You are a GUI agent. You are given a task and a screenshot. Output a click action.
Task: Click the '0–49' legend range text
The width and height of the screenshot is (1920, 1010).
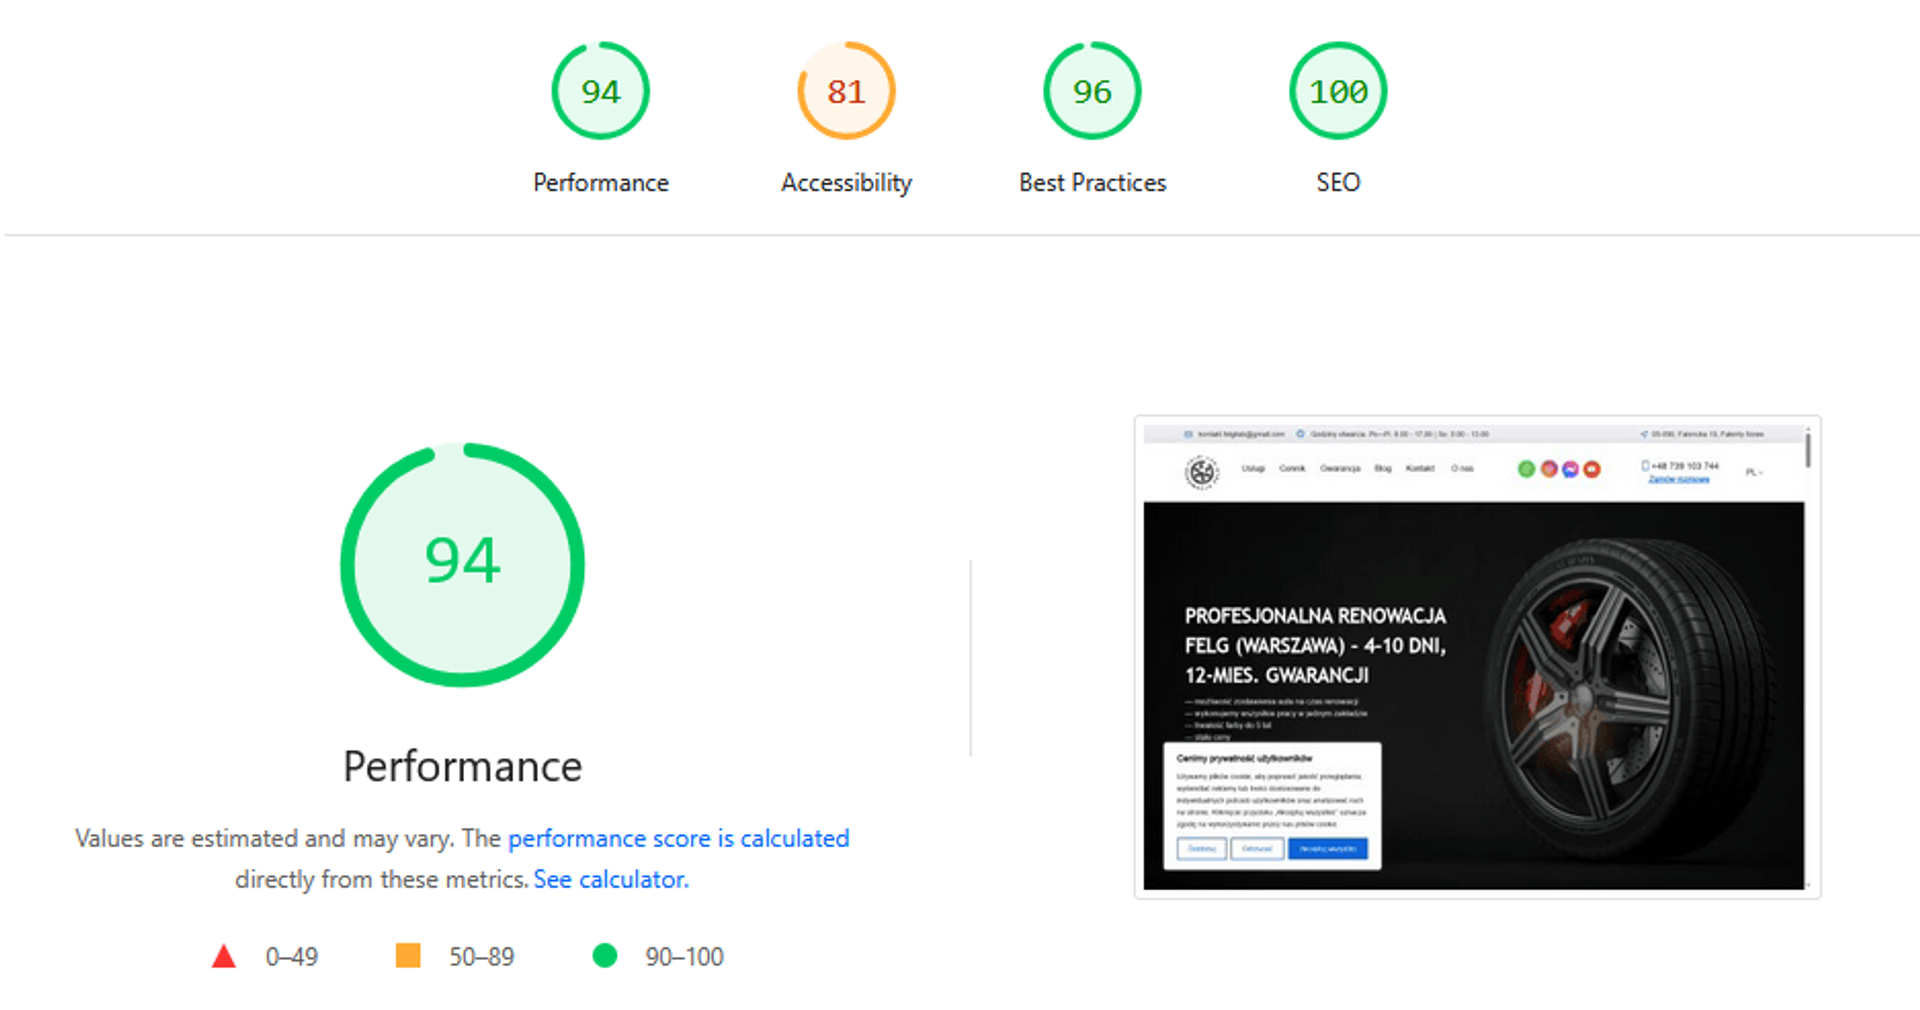292,957
